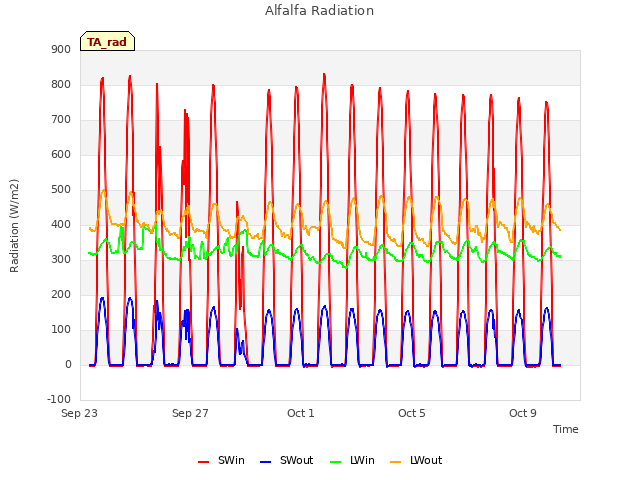Click the 700 y-axis tick label

[61, 120]
